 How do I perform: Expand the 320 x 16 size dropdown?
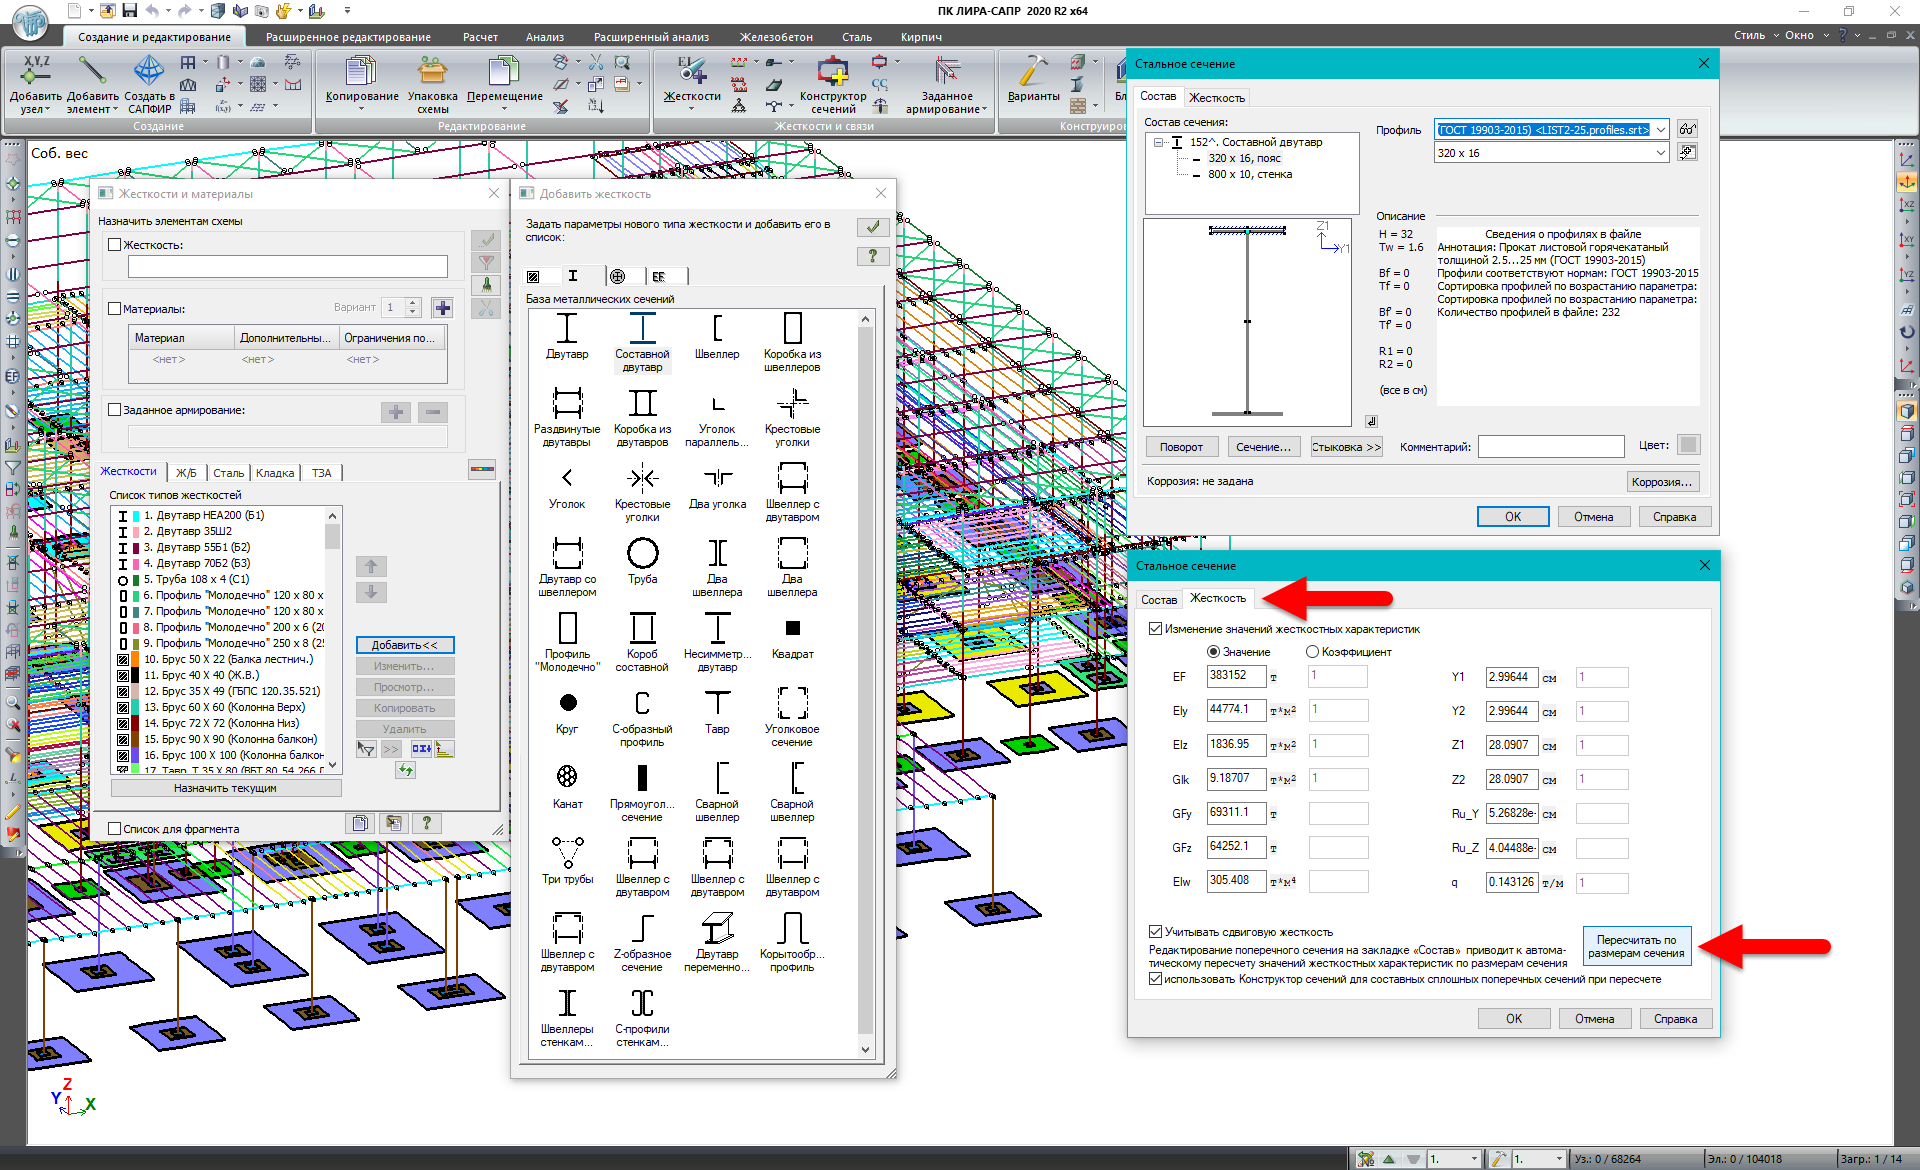coord(1661,153)
